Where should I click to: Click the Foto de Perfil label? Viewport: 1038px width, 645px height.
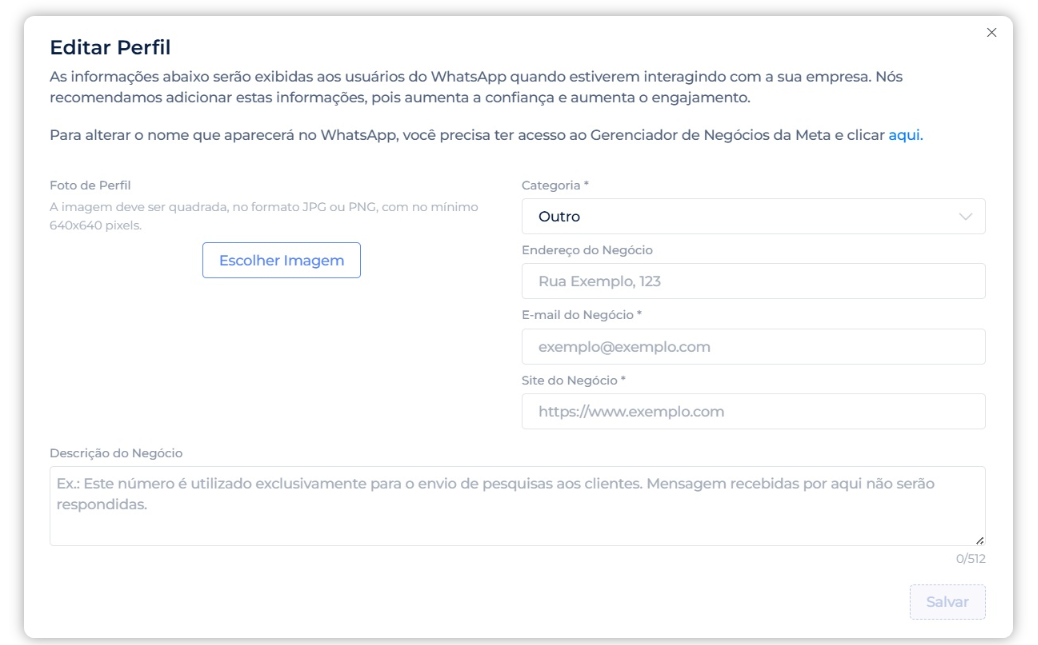coord(90,185)
